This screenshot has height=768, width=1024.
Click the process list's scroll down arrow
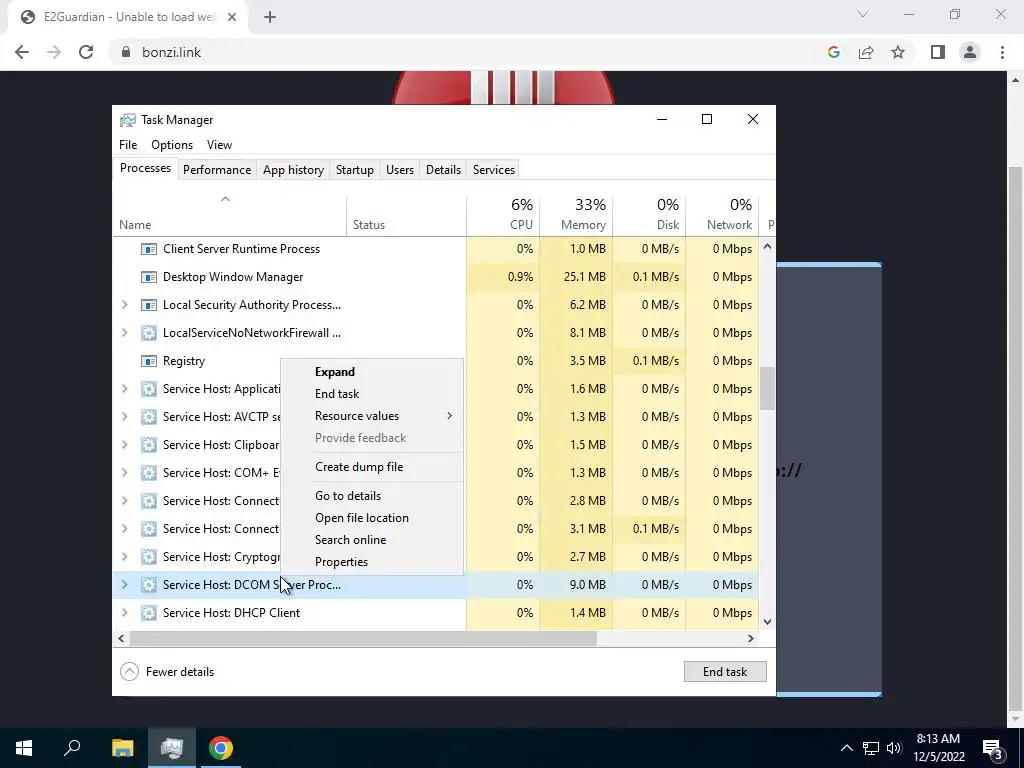pos(767,622)
